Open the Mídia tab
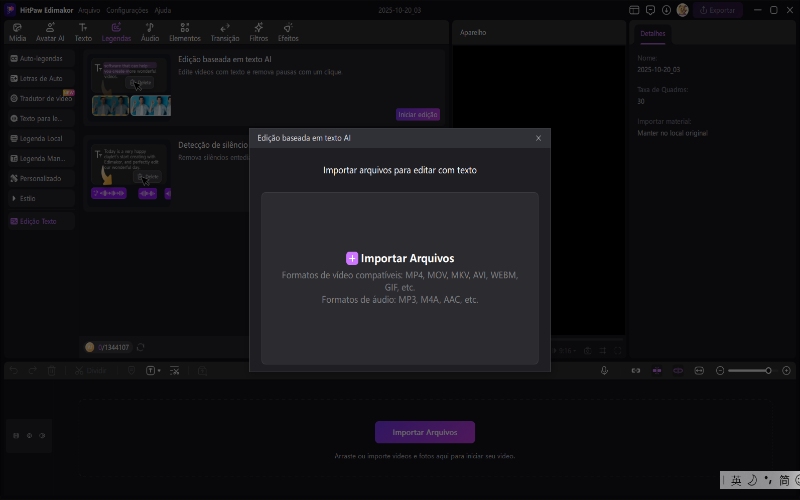 pyautogui.click(x=17, y=32)
